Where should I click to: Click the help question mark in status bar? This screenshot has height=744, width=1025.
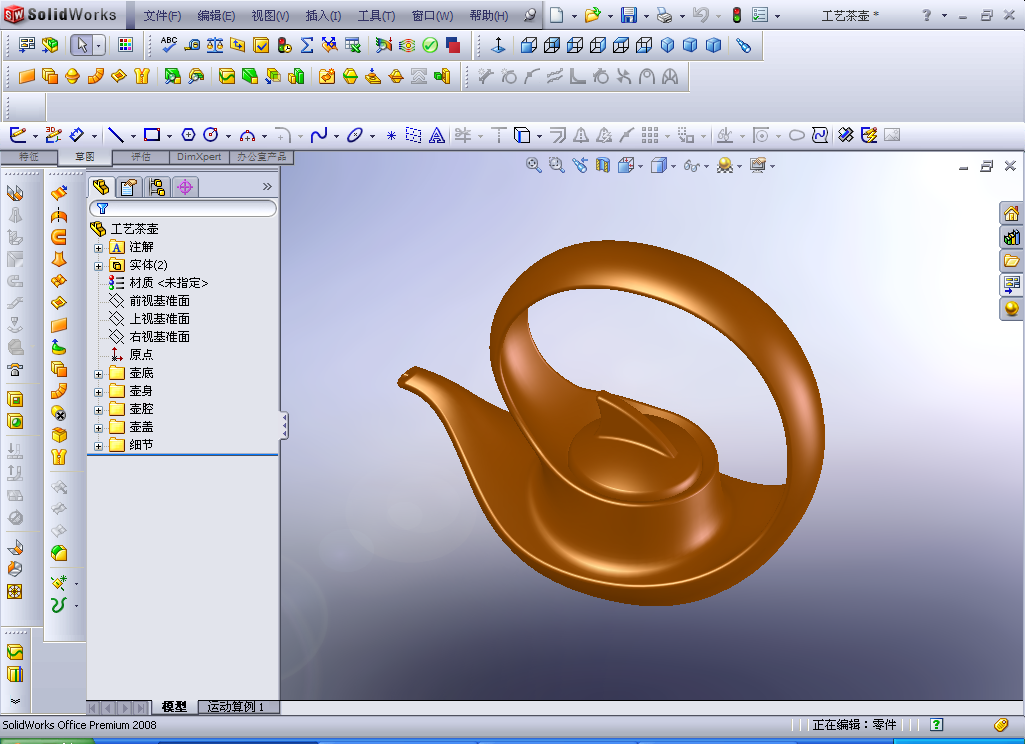(x=936, y=724)
